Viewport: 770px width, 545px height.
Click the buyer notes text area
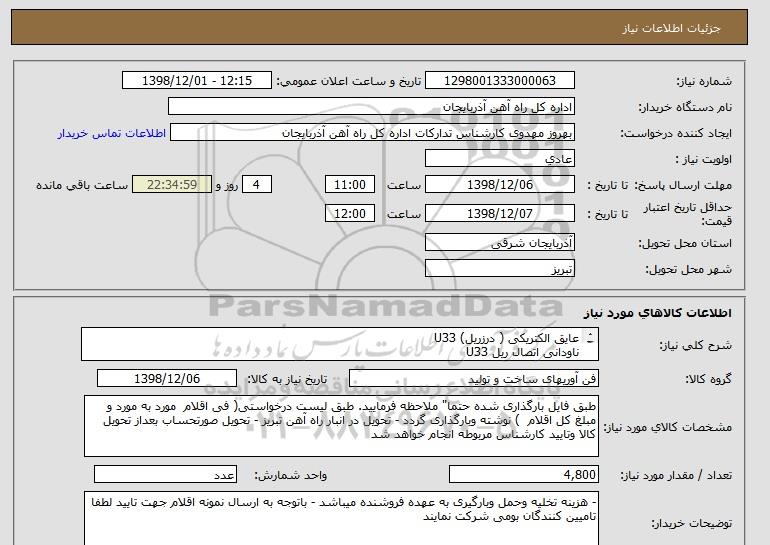click(x=341, y=518)
